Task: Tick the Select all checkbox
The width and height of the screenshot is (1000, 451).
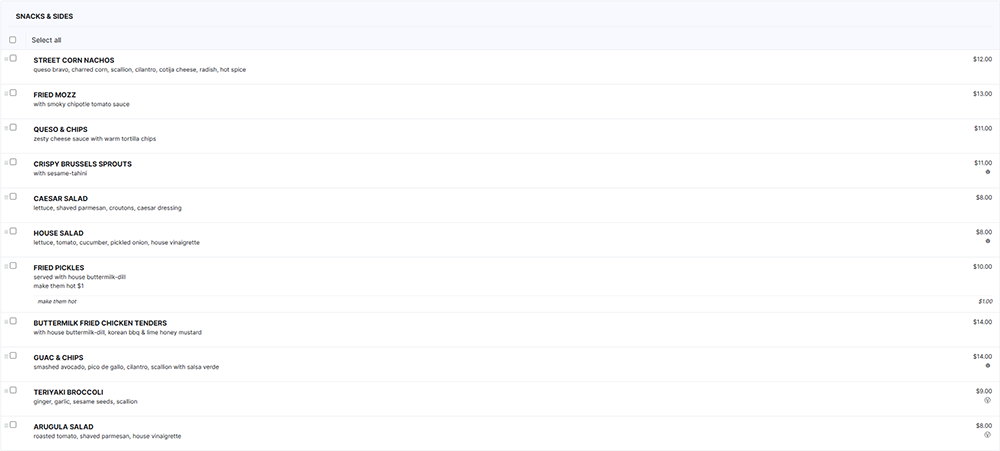Action: (x=13, y=40)
